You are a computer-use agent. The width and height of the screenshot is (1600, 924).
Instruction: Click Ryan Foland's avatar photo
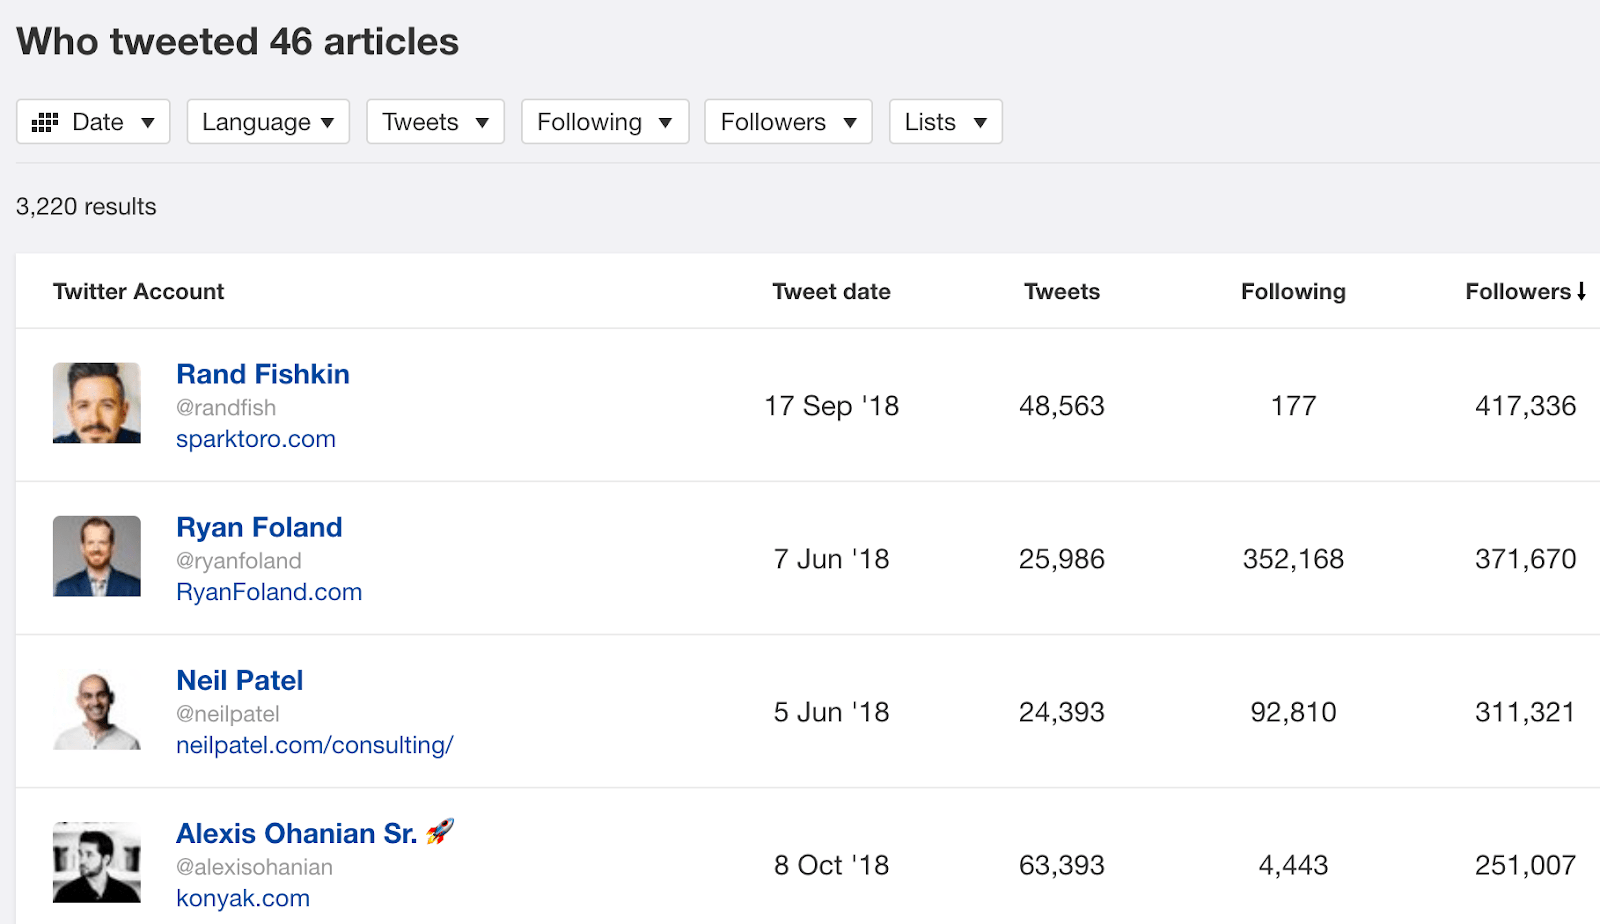click(x=97, y=556)
